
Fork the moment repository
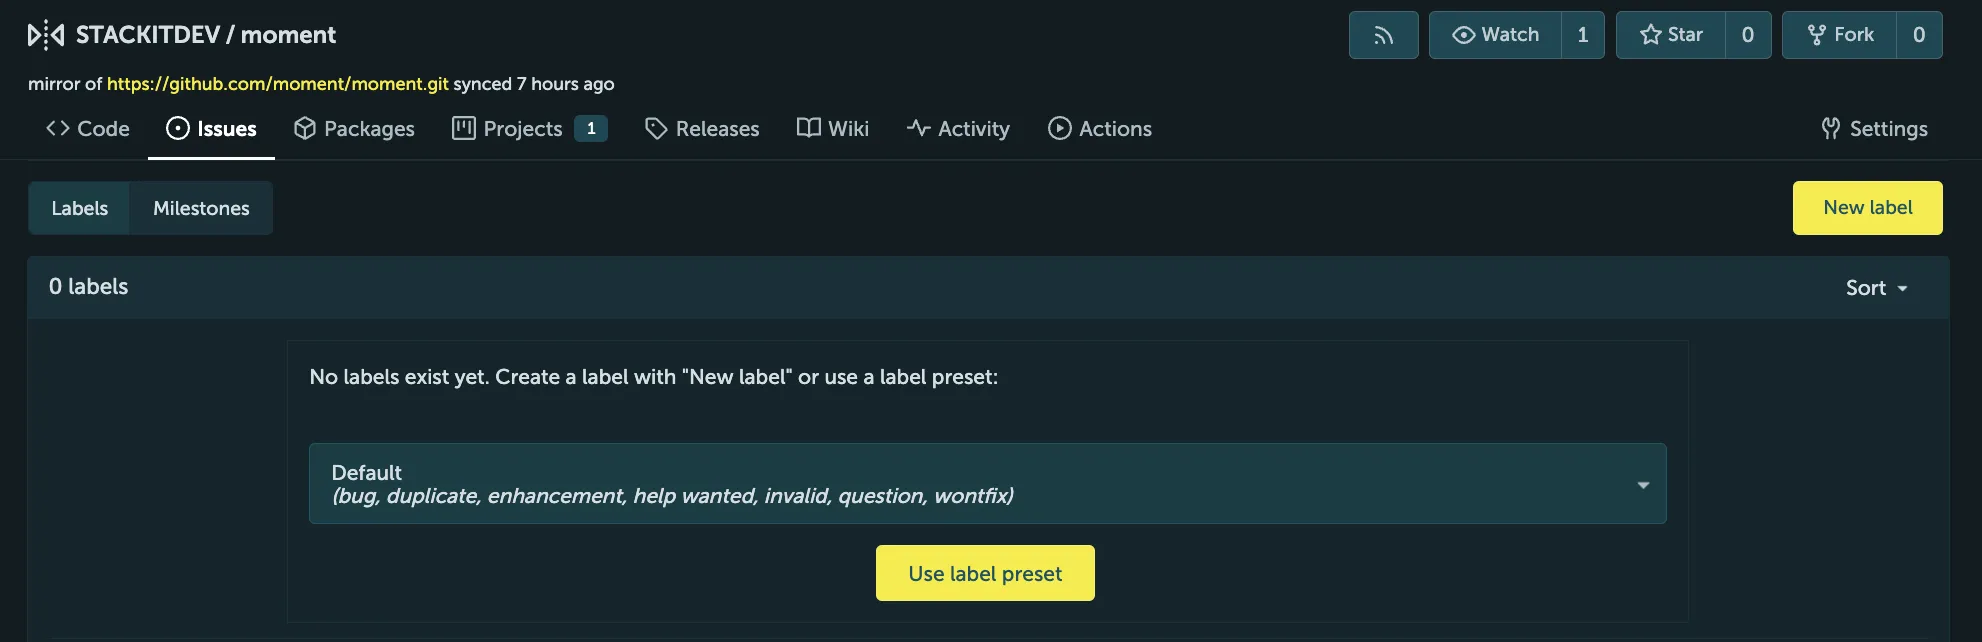coord(1840,35)
